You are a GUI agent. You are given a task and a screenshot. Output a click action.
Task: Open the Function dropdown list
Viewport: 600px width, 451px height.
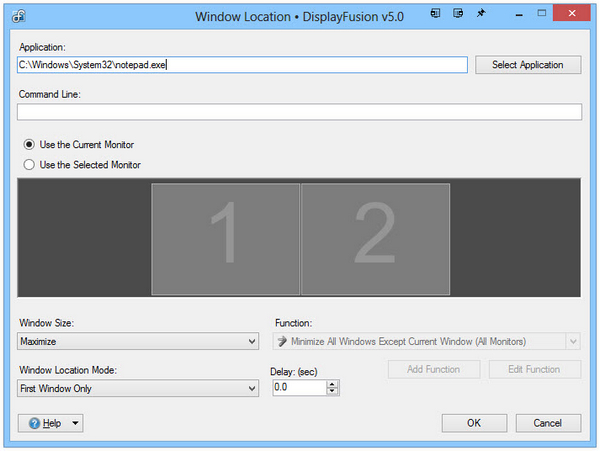tap(426, 341)
